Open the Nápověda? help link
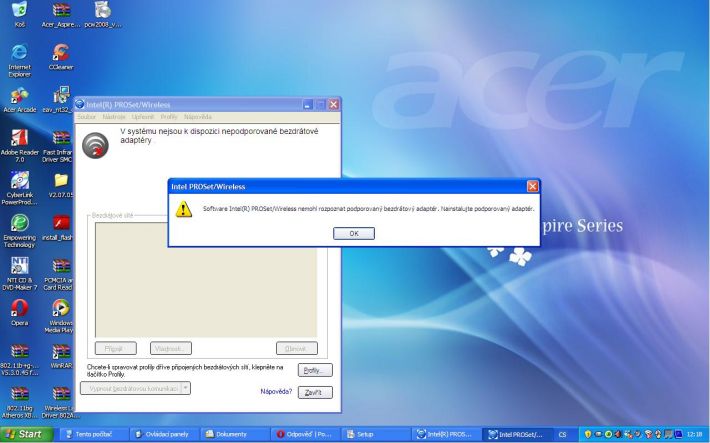The width and height of the screenshot is (710, 443). tap(276, 391)
